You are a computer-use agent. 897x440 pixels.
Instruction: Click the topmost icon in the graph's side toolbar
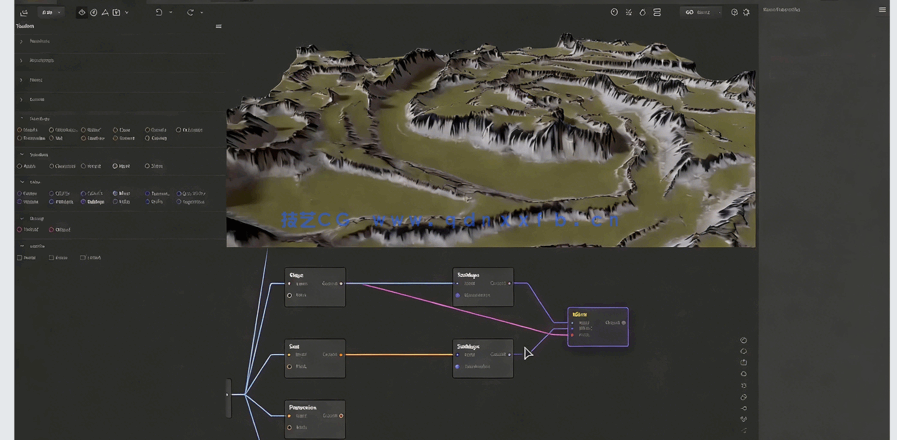tap(743, 340)
